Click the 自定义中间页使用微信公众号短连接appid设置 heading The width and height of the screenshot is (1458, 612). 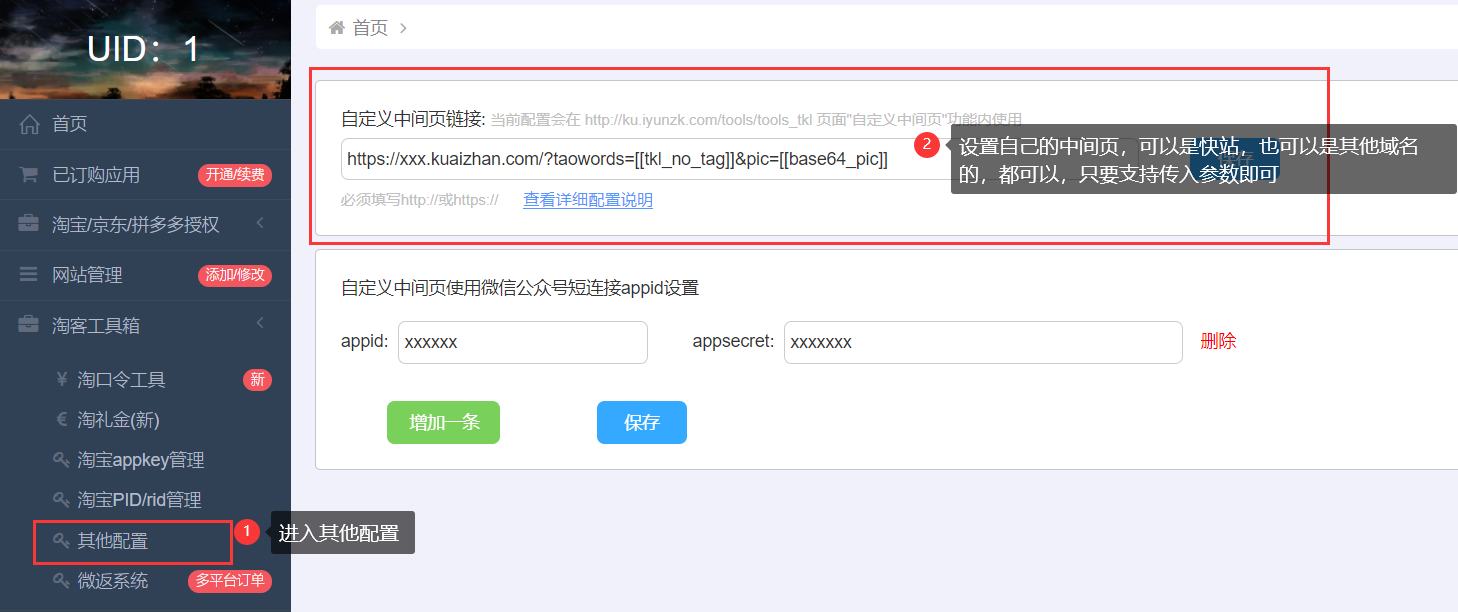pyautogui.click(x=520, y=288)
